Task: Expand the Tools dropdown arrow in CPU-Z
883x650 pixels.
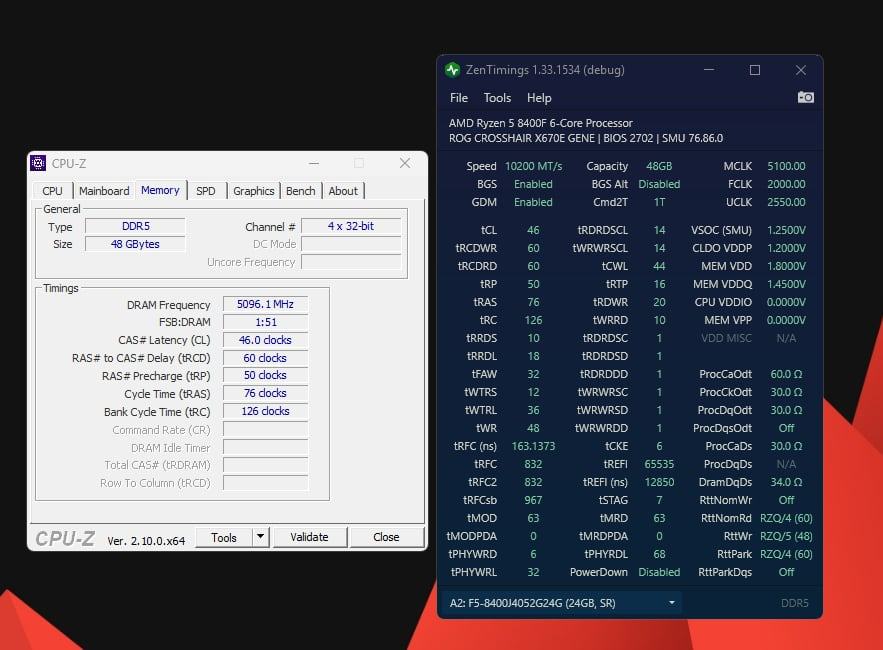Action: 260,537
